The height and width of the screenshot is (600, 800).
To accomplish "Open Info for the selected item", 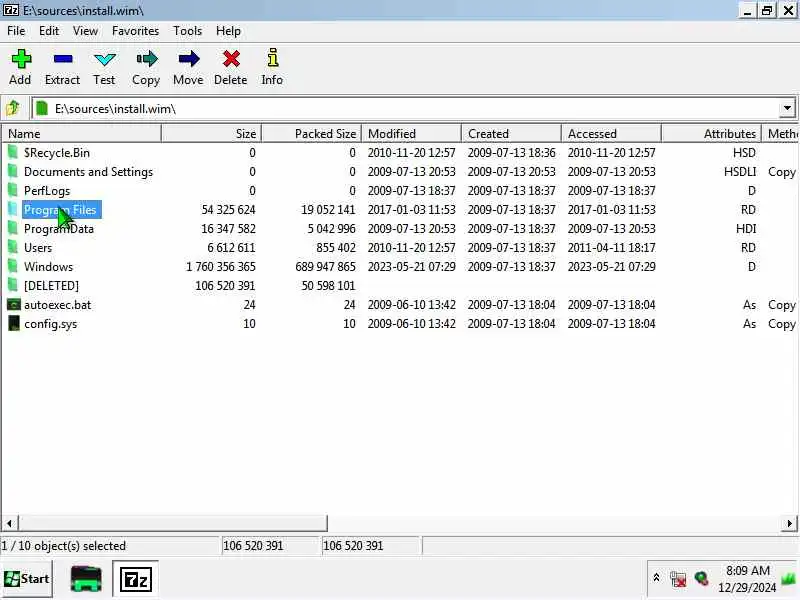I will [x=273, y=58].
